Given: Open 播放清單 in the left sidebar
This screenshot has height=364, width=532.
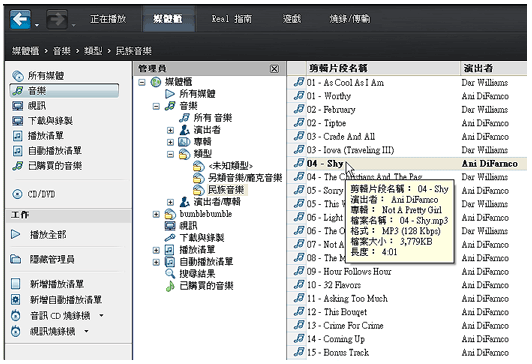Looking at the screenshot, I should [45, 136].
